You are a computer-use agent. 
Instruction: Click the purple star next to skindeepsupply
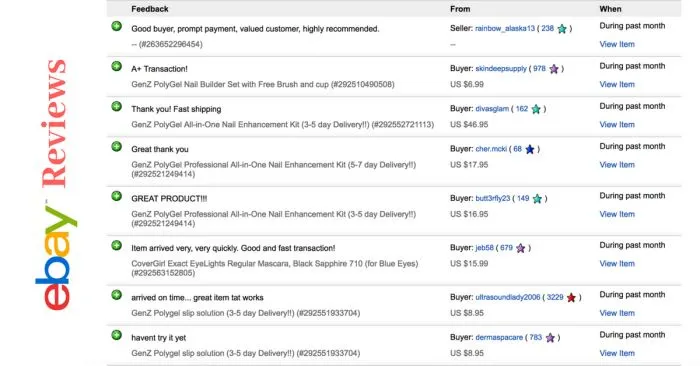tap(554, 69)
